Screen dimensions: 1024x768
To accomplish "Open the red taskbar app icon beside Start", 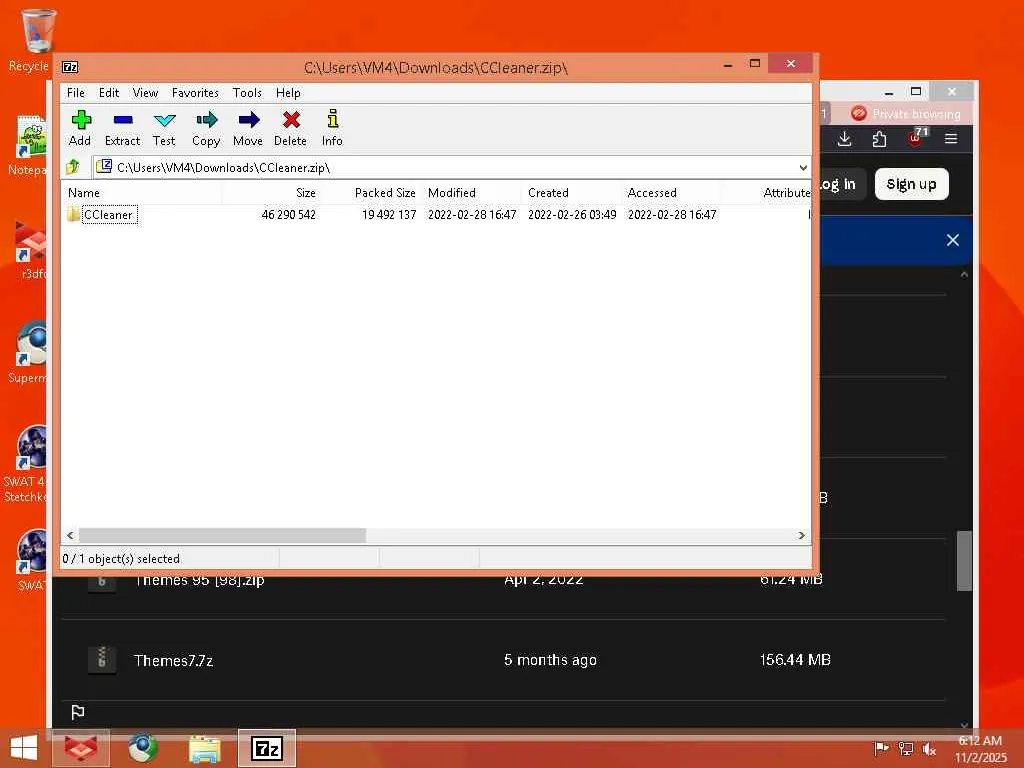I will pyautogui.click(x=80, y=748).
